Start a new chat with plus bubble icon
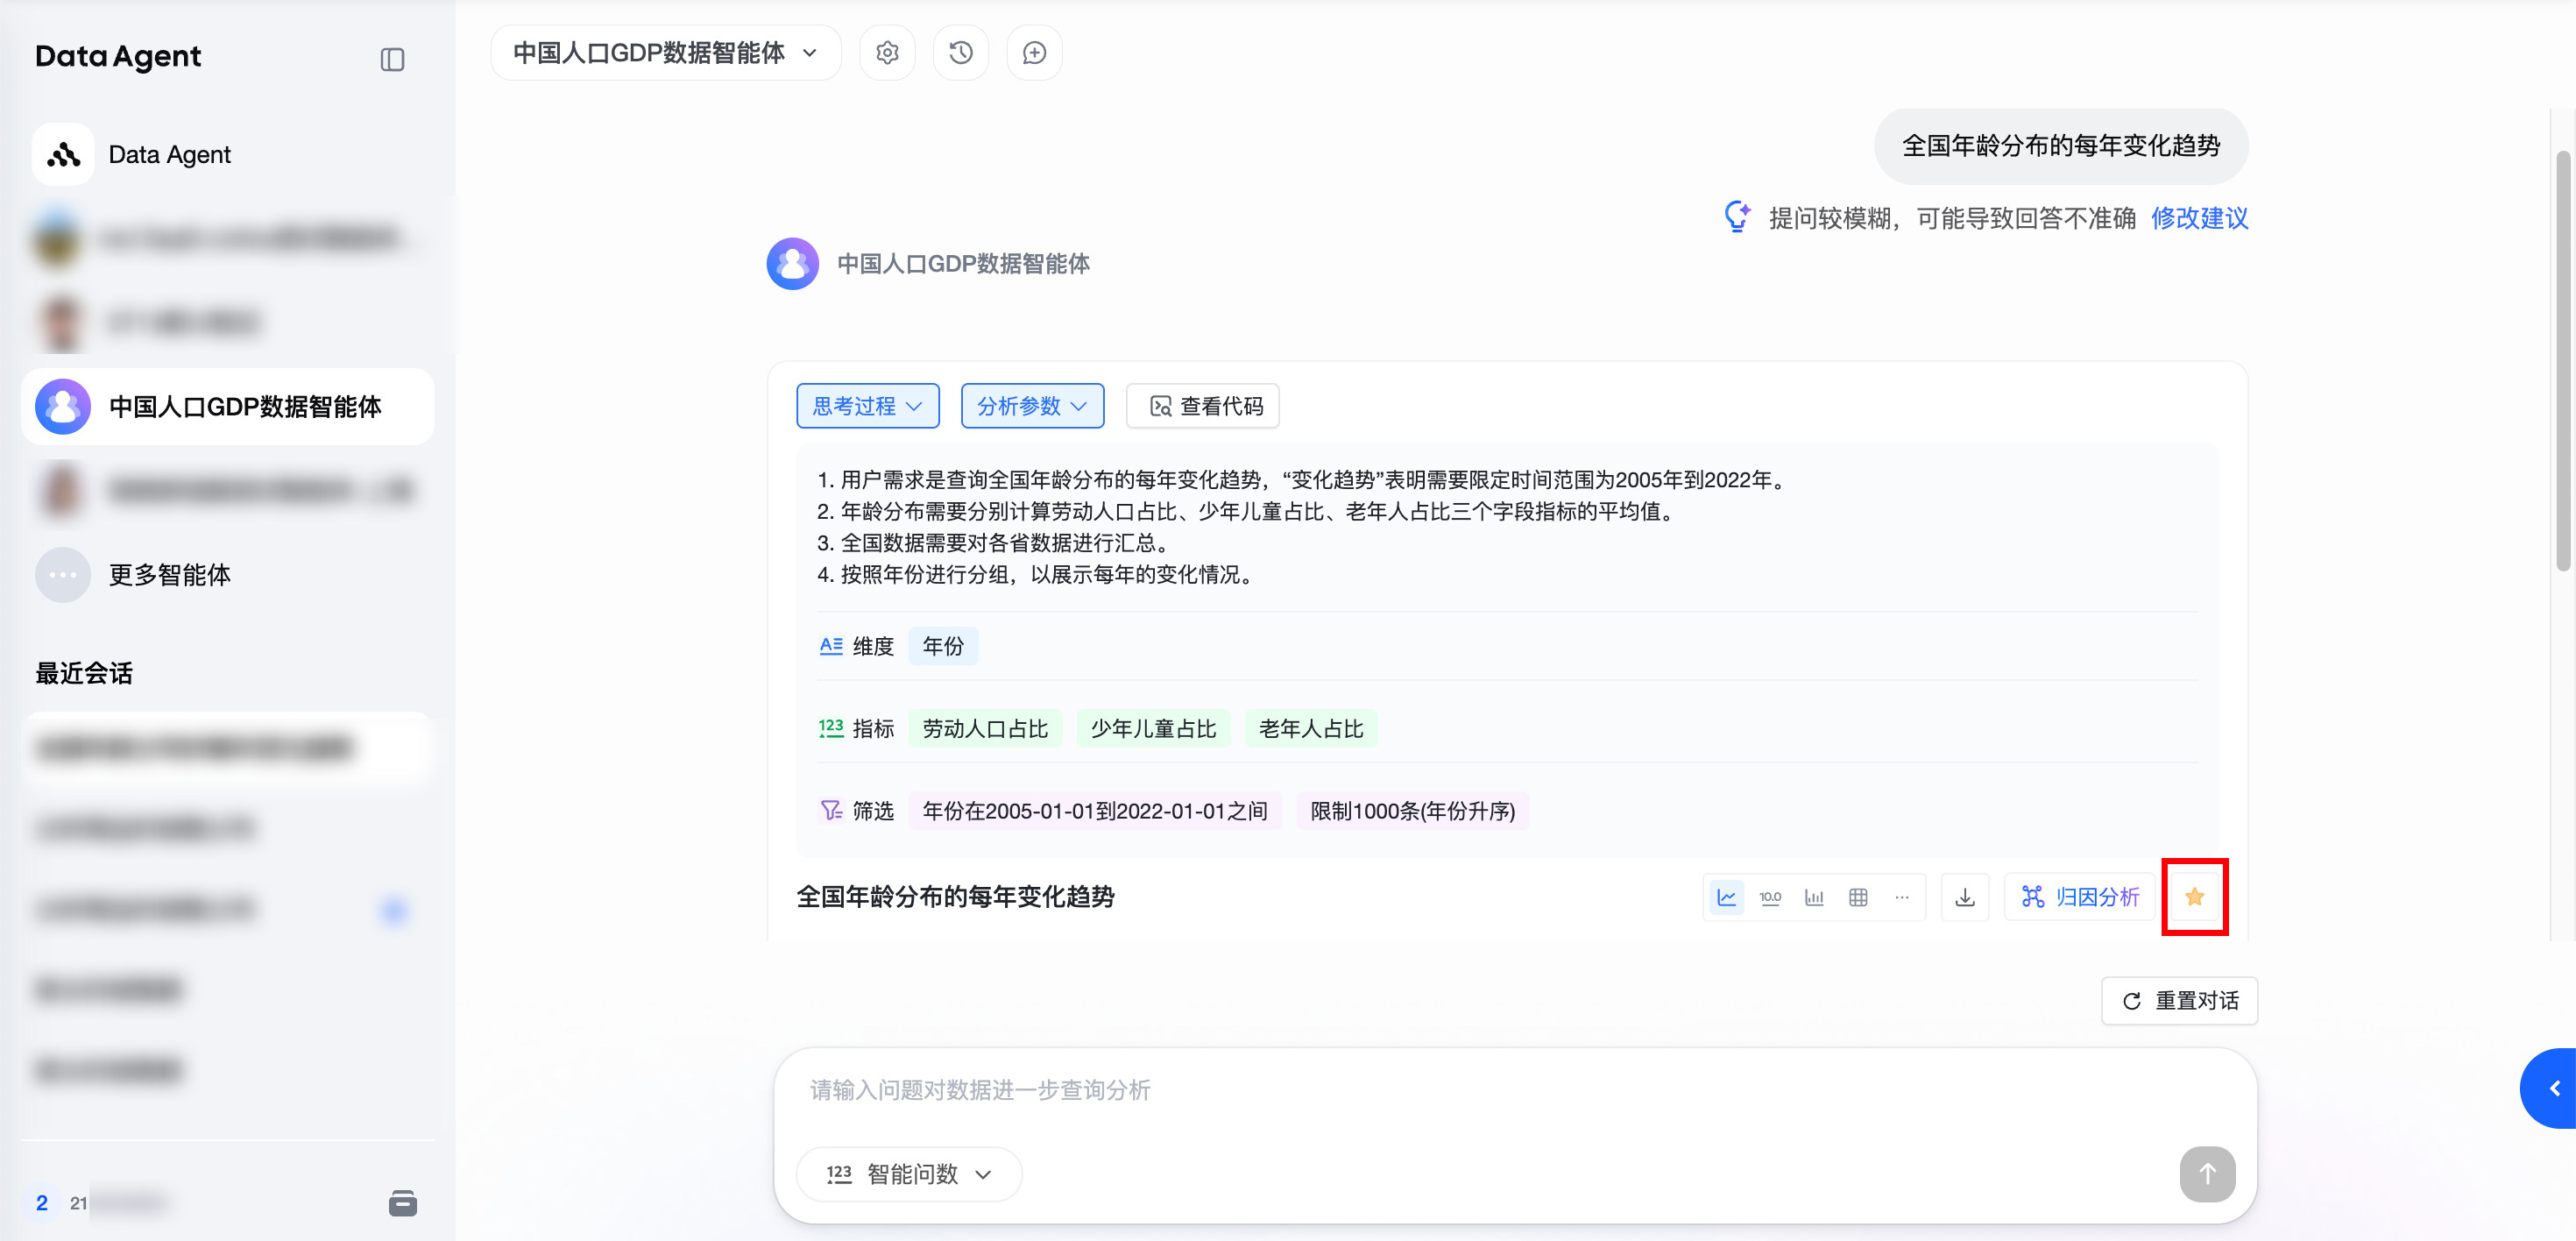 pos(1034,53)
